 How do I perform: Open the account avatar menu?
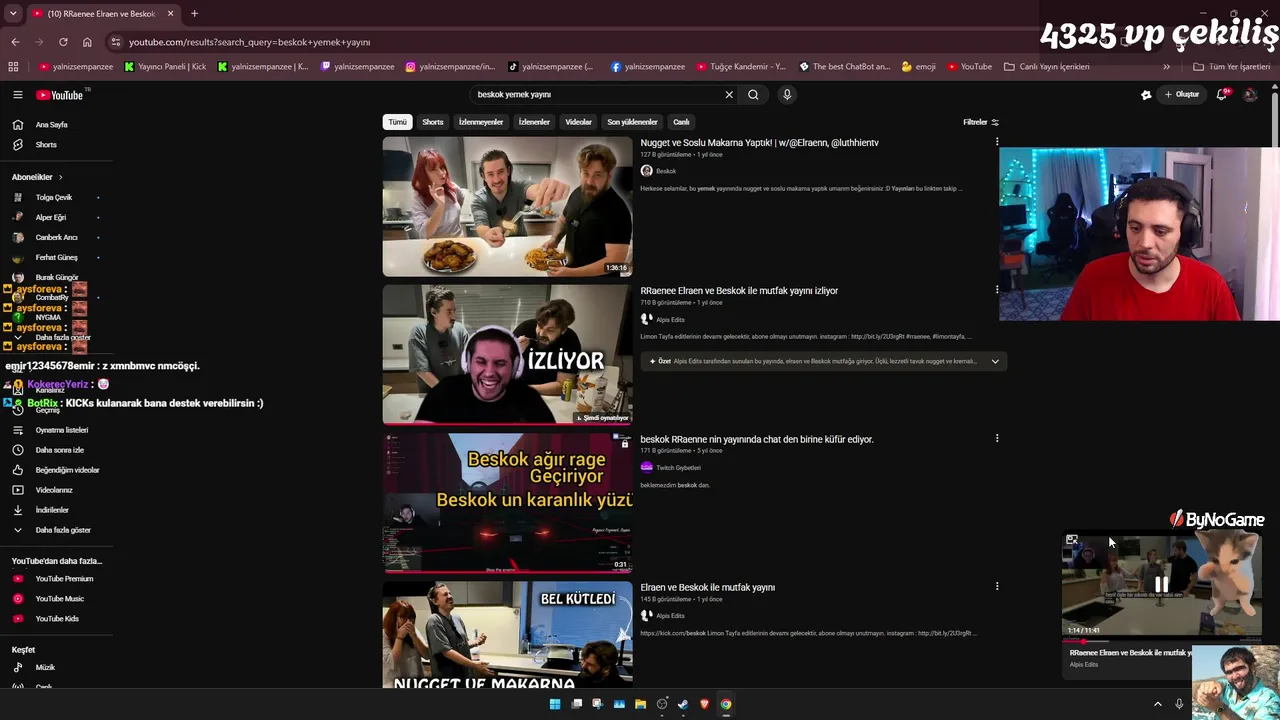1250,95
